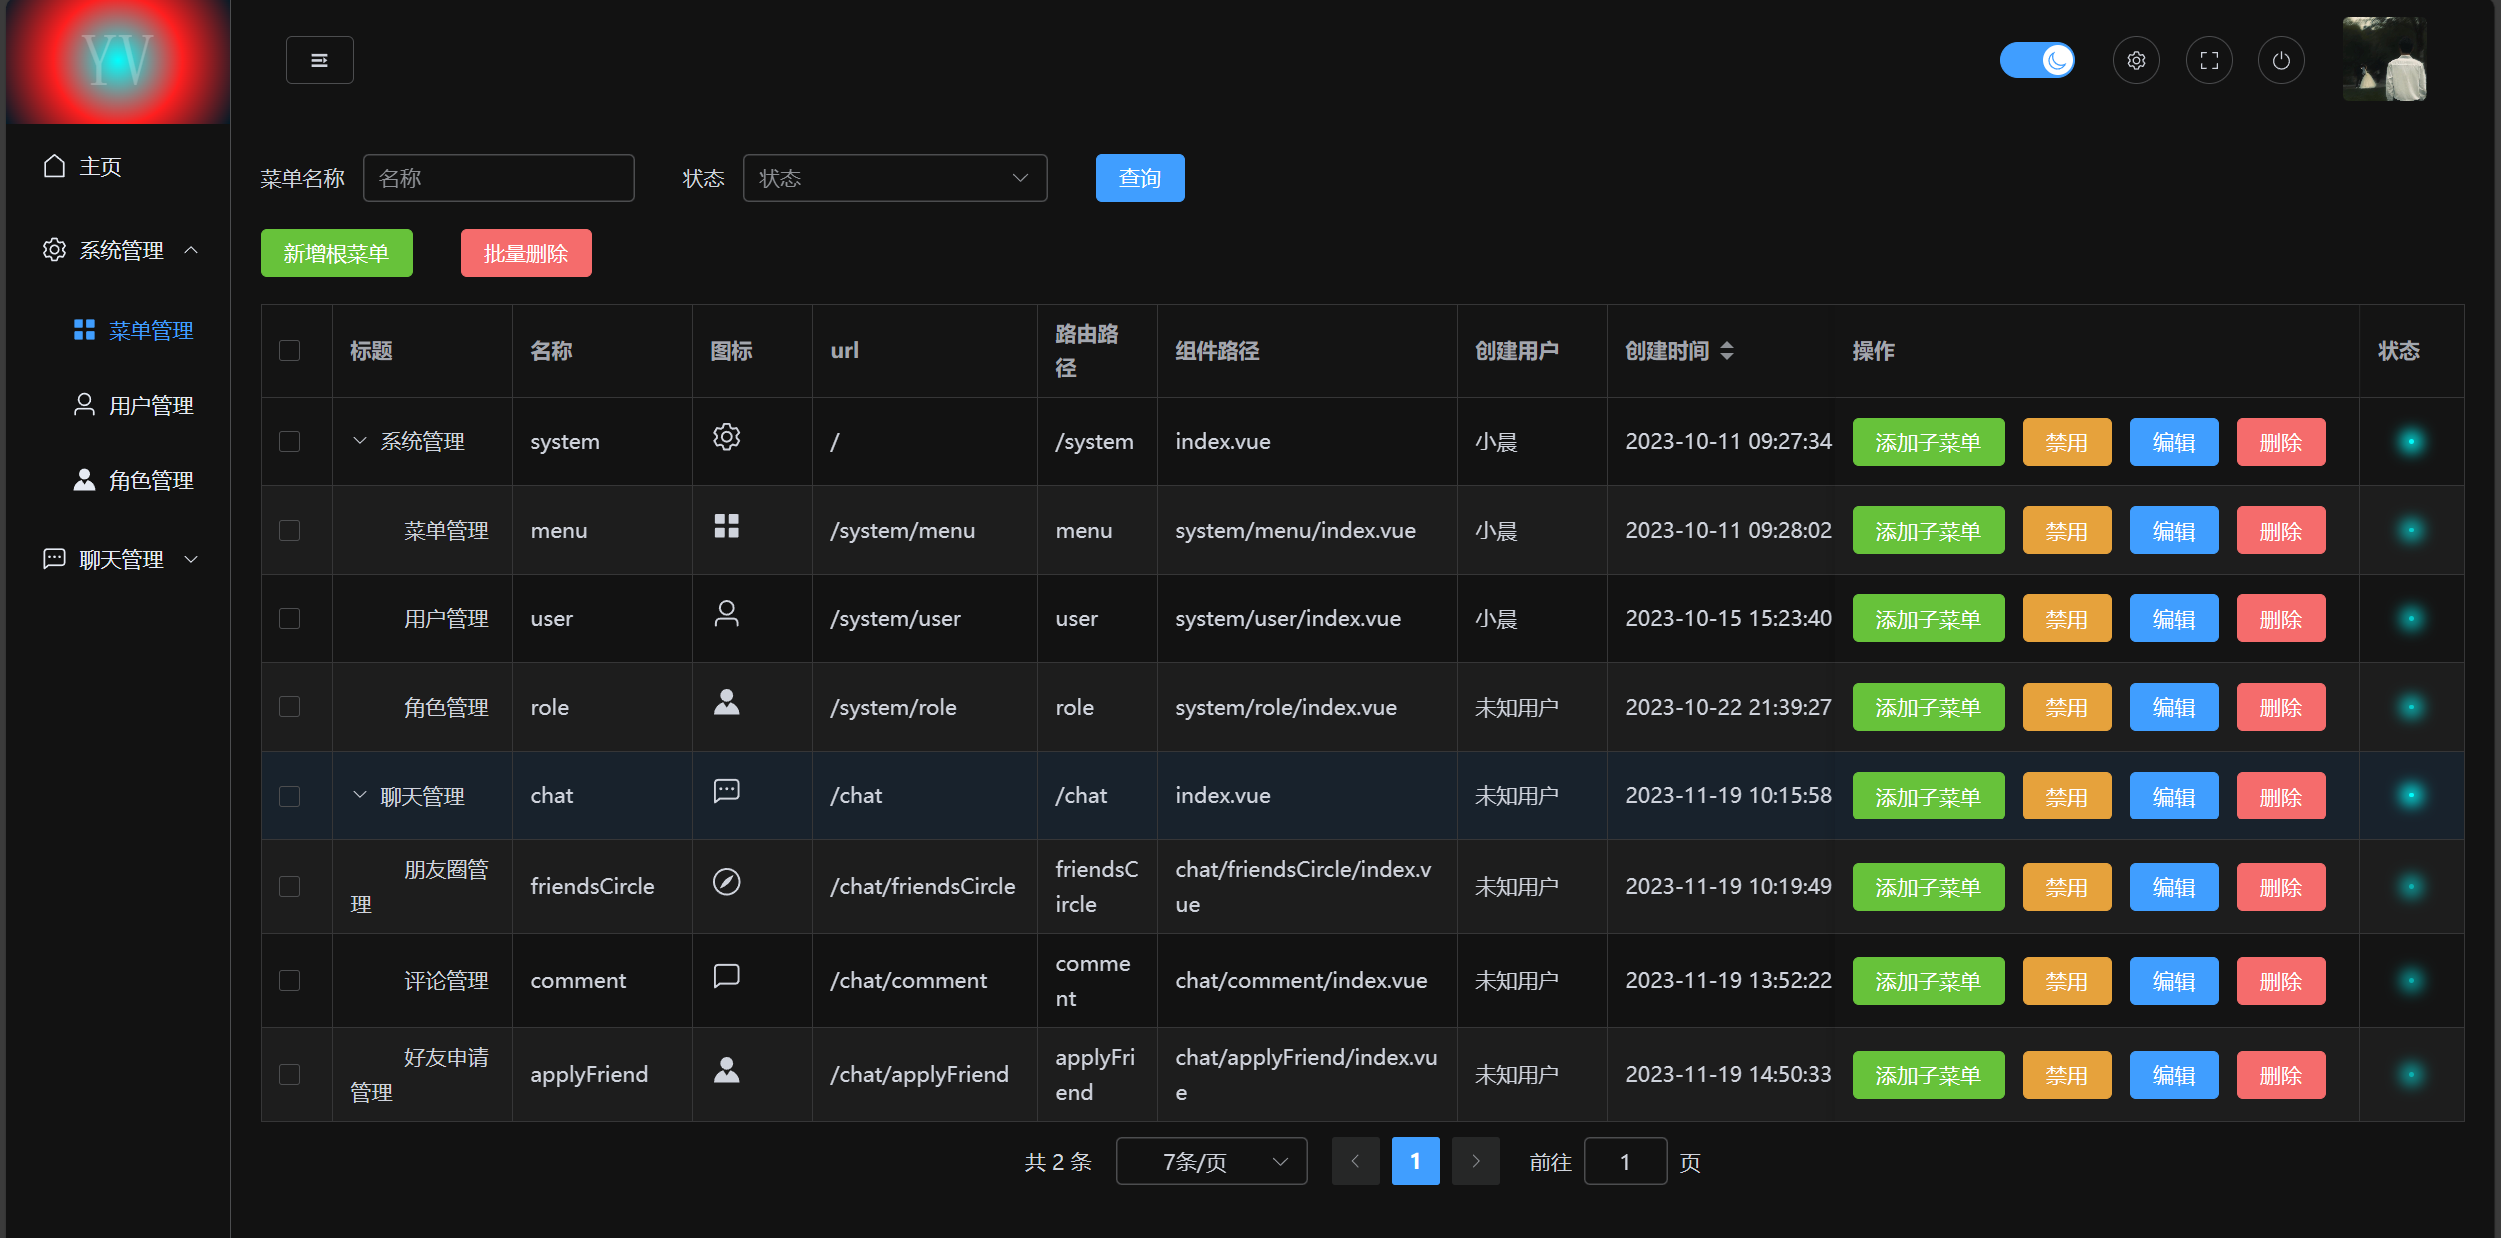2501x1238 pixels.
Task: Collapse the 聊天管理 table row
Action: pos(360,795)
